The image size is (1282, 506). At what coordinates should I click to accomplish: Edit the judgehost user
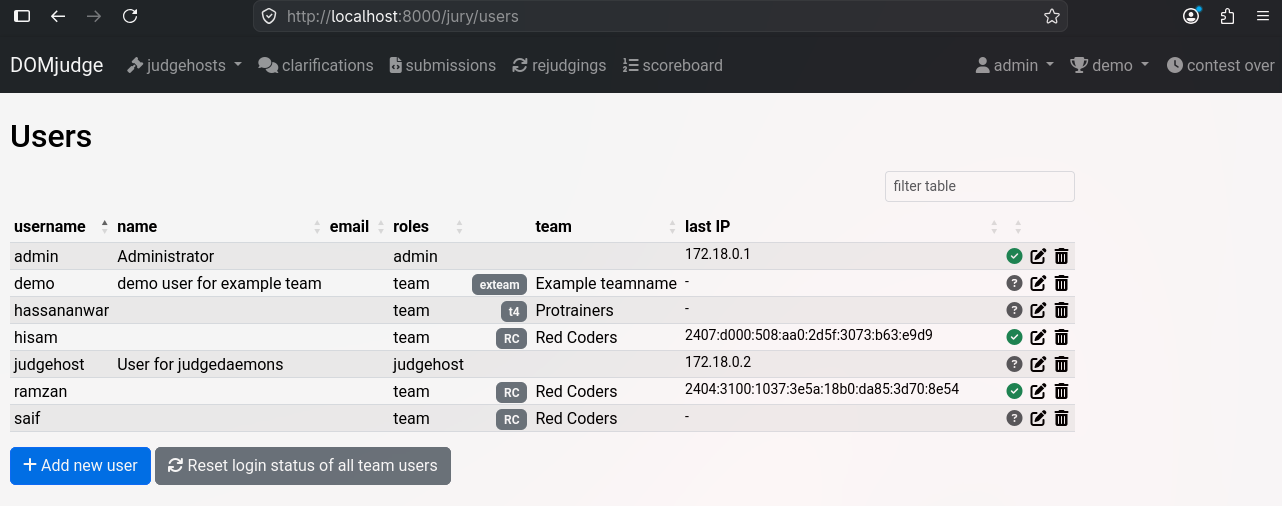pyautogui.click(x=1038, y=364)
